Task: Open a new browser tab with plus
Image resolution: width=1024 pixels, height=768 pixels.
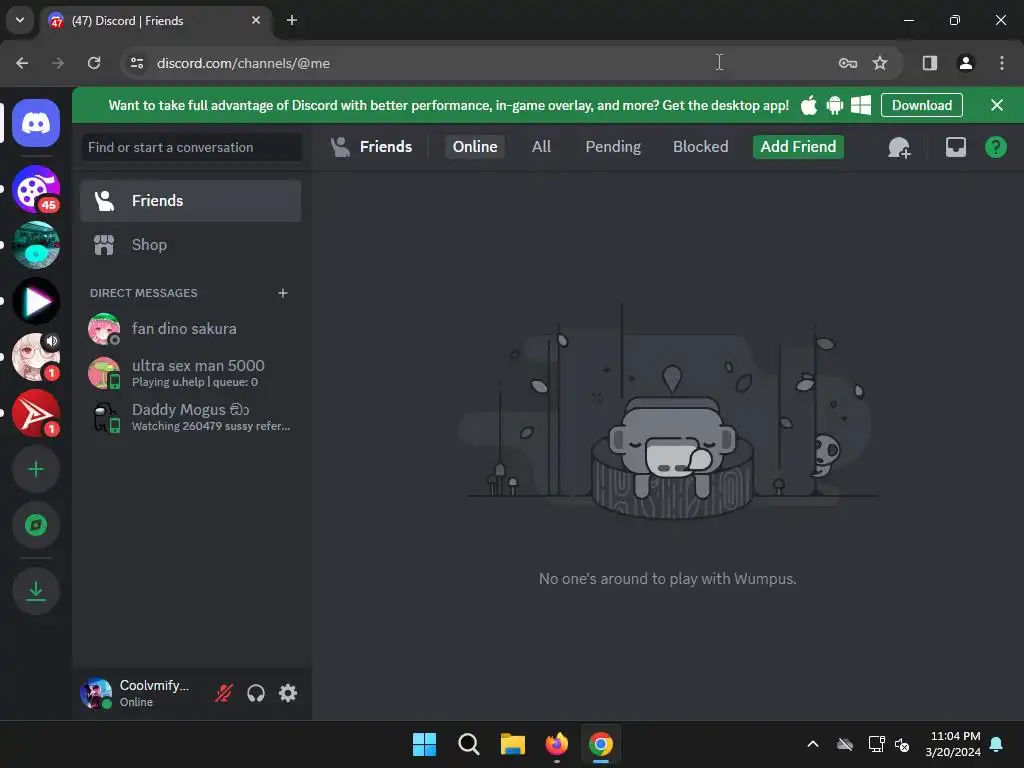Action: (292, 20)
